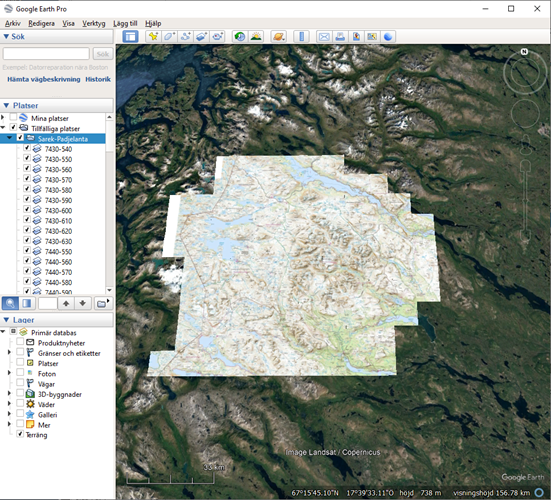
Task: Open the Verktyg menu
Action: (x=93, y=24)
